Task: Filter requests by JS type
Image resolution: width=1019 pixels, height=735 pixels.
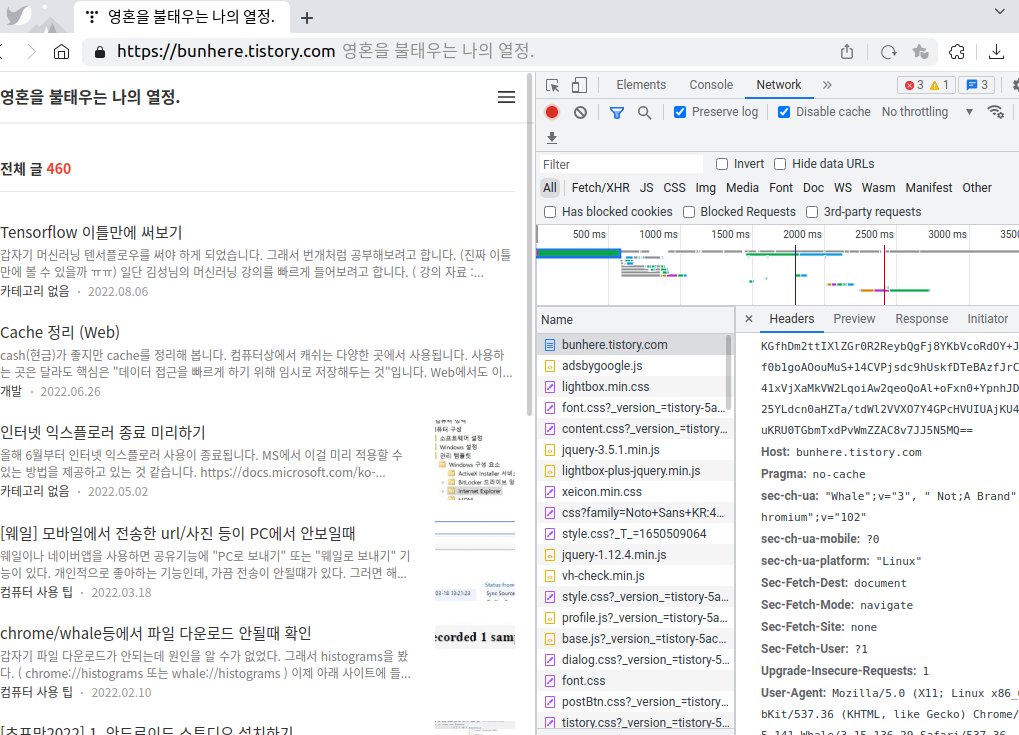Action: point(646,188)
